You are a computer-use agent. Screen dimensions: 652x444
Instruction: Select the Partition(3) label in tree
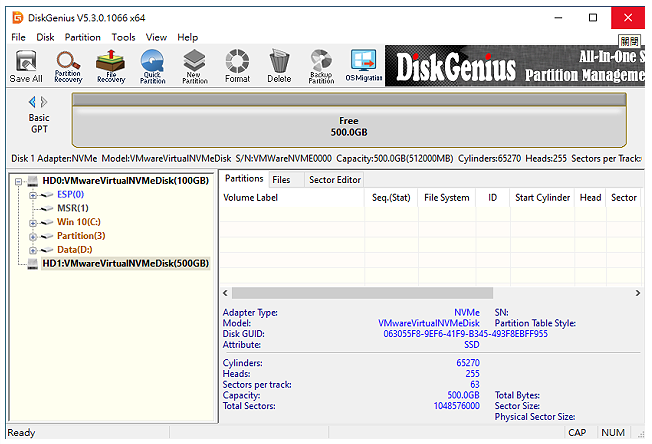(x=81, y=236)
